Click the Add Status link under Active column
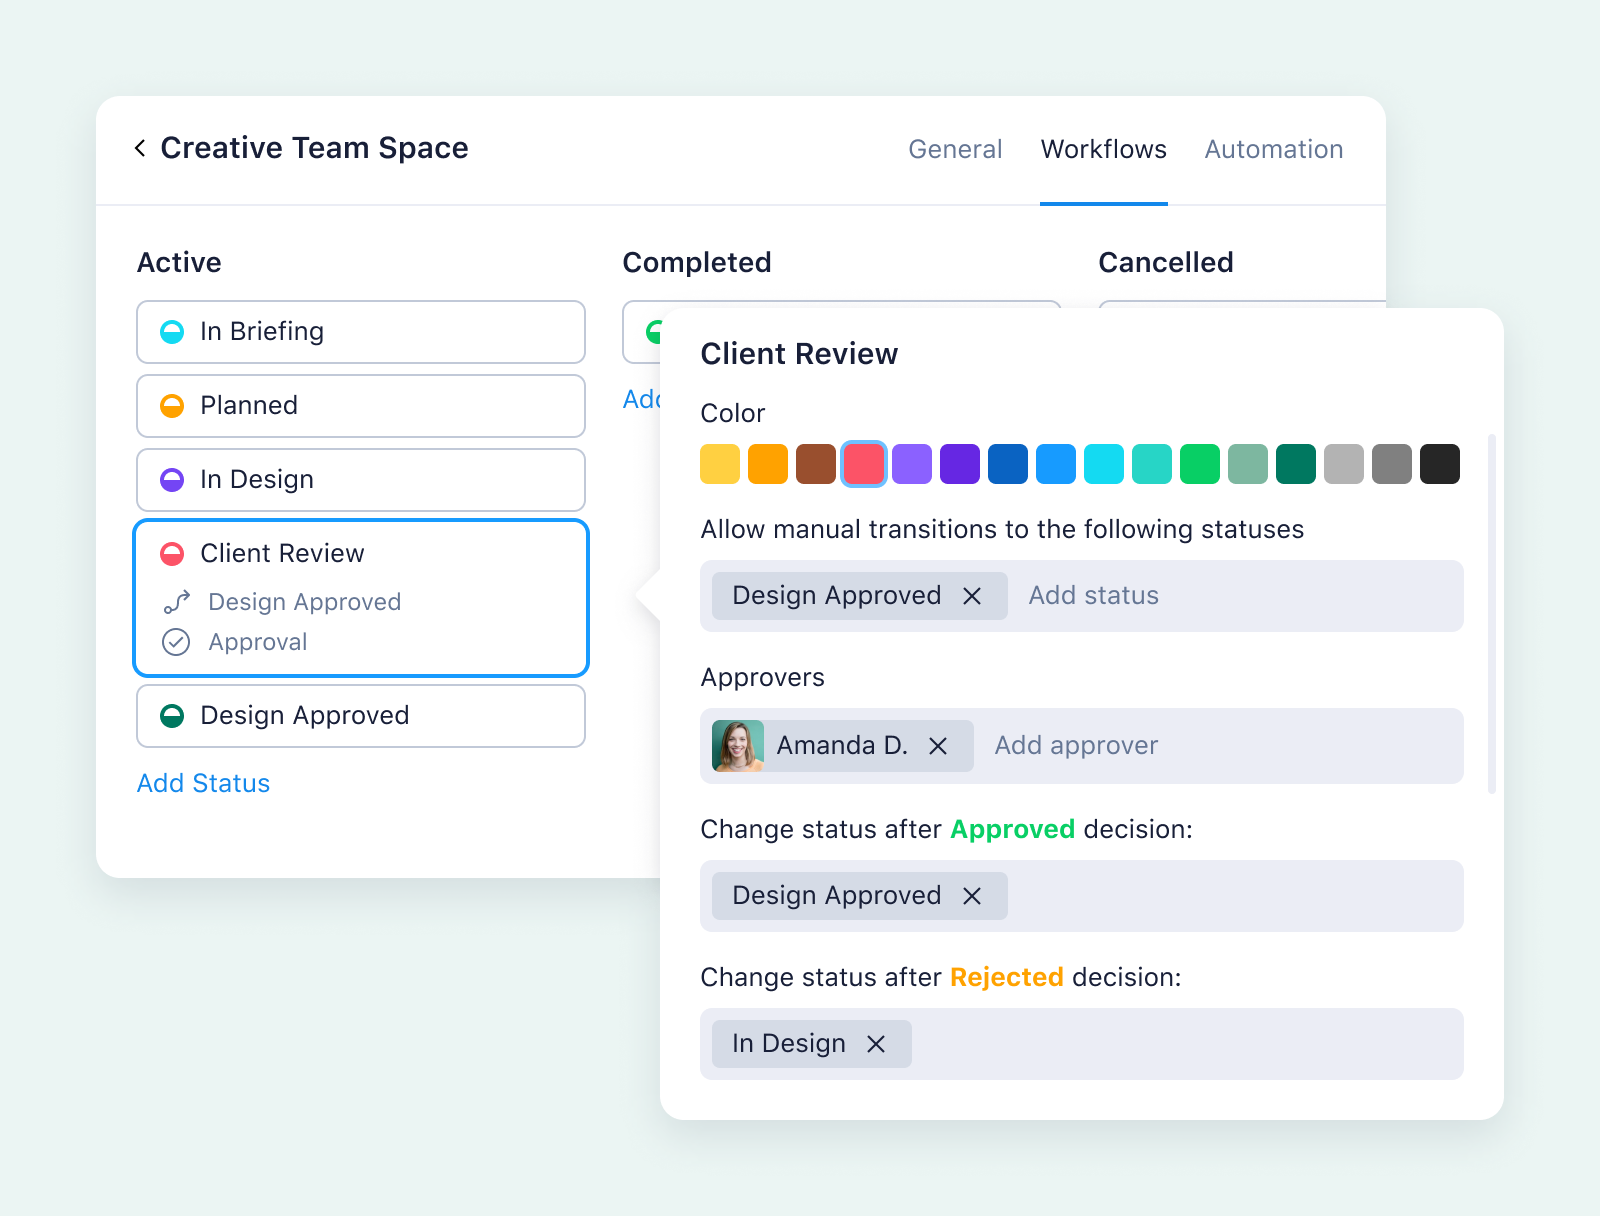The image size is (1600, 1216). tap(203, 783)
